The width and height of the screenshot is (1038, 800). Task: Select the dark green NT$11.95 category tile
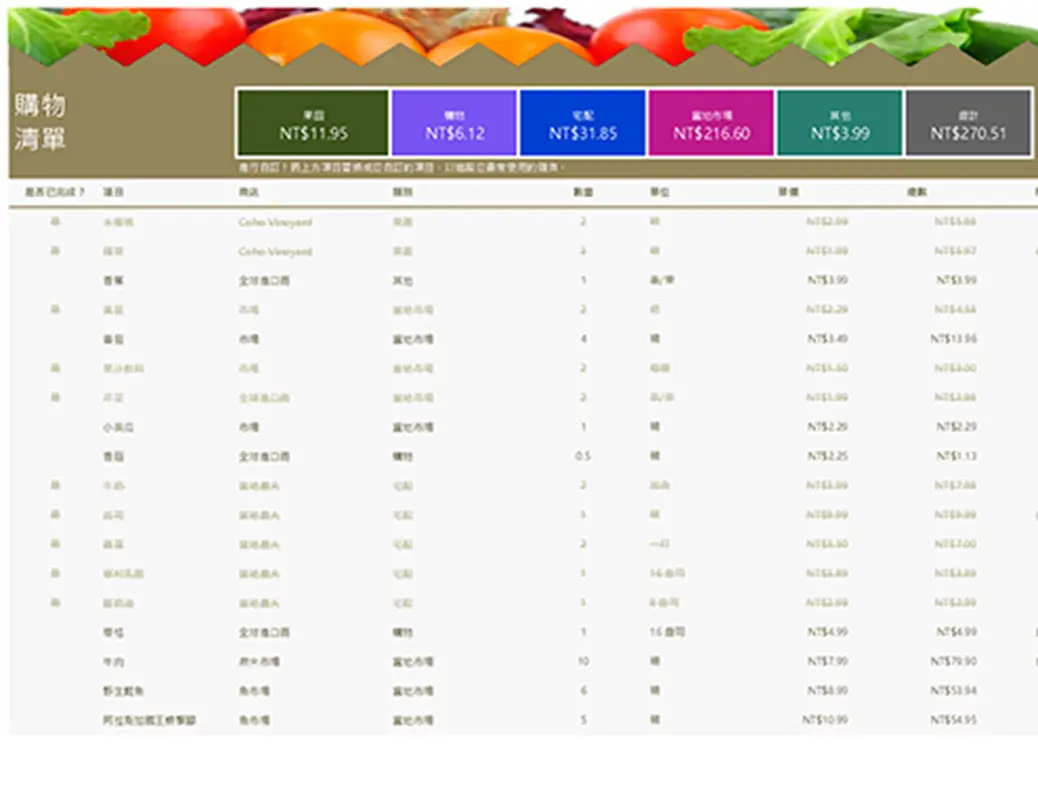tap(312, 123)
